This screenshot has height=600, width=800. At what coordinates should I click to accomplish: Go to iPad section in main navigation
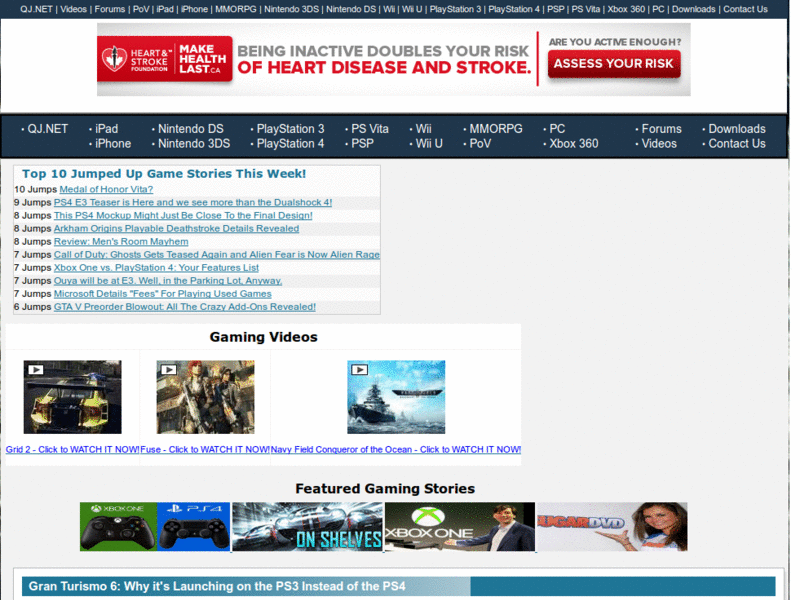[106, 129]
